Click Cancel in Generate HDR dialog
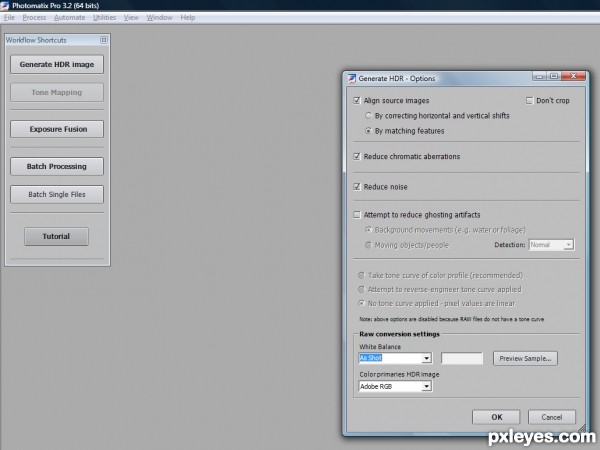The height and width of the screenshot is (450, 600). pyautogui.click(x=551, y=417)
